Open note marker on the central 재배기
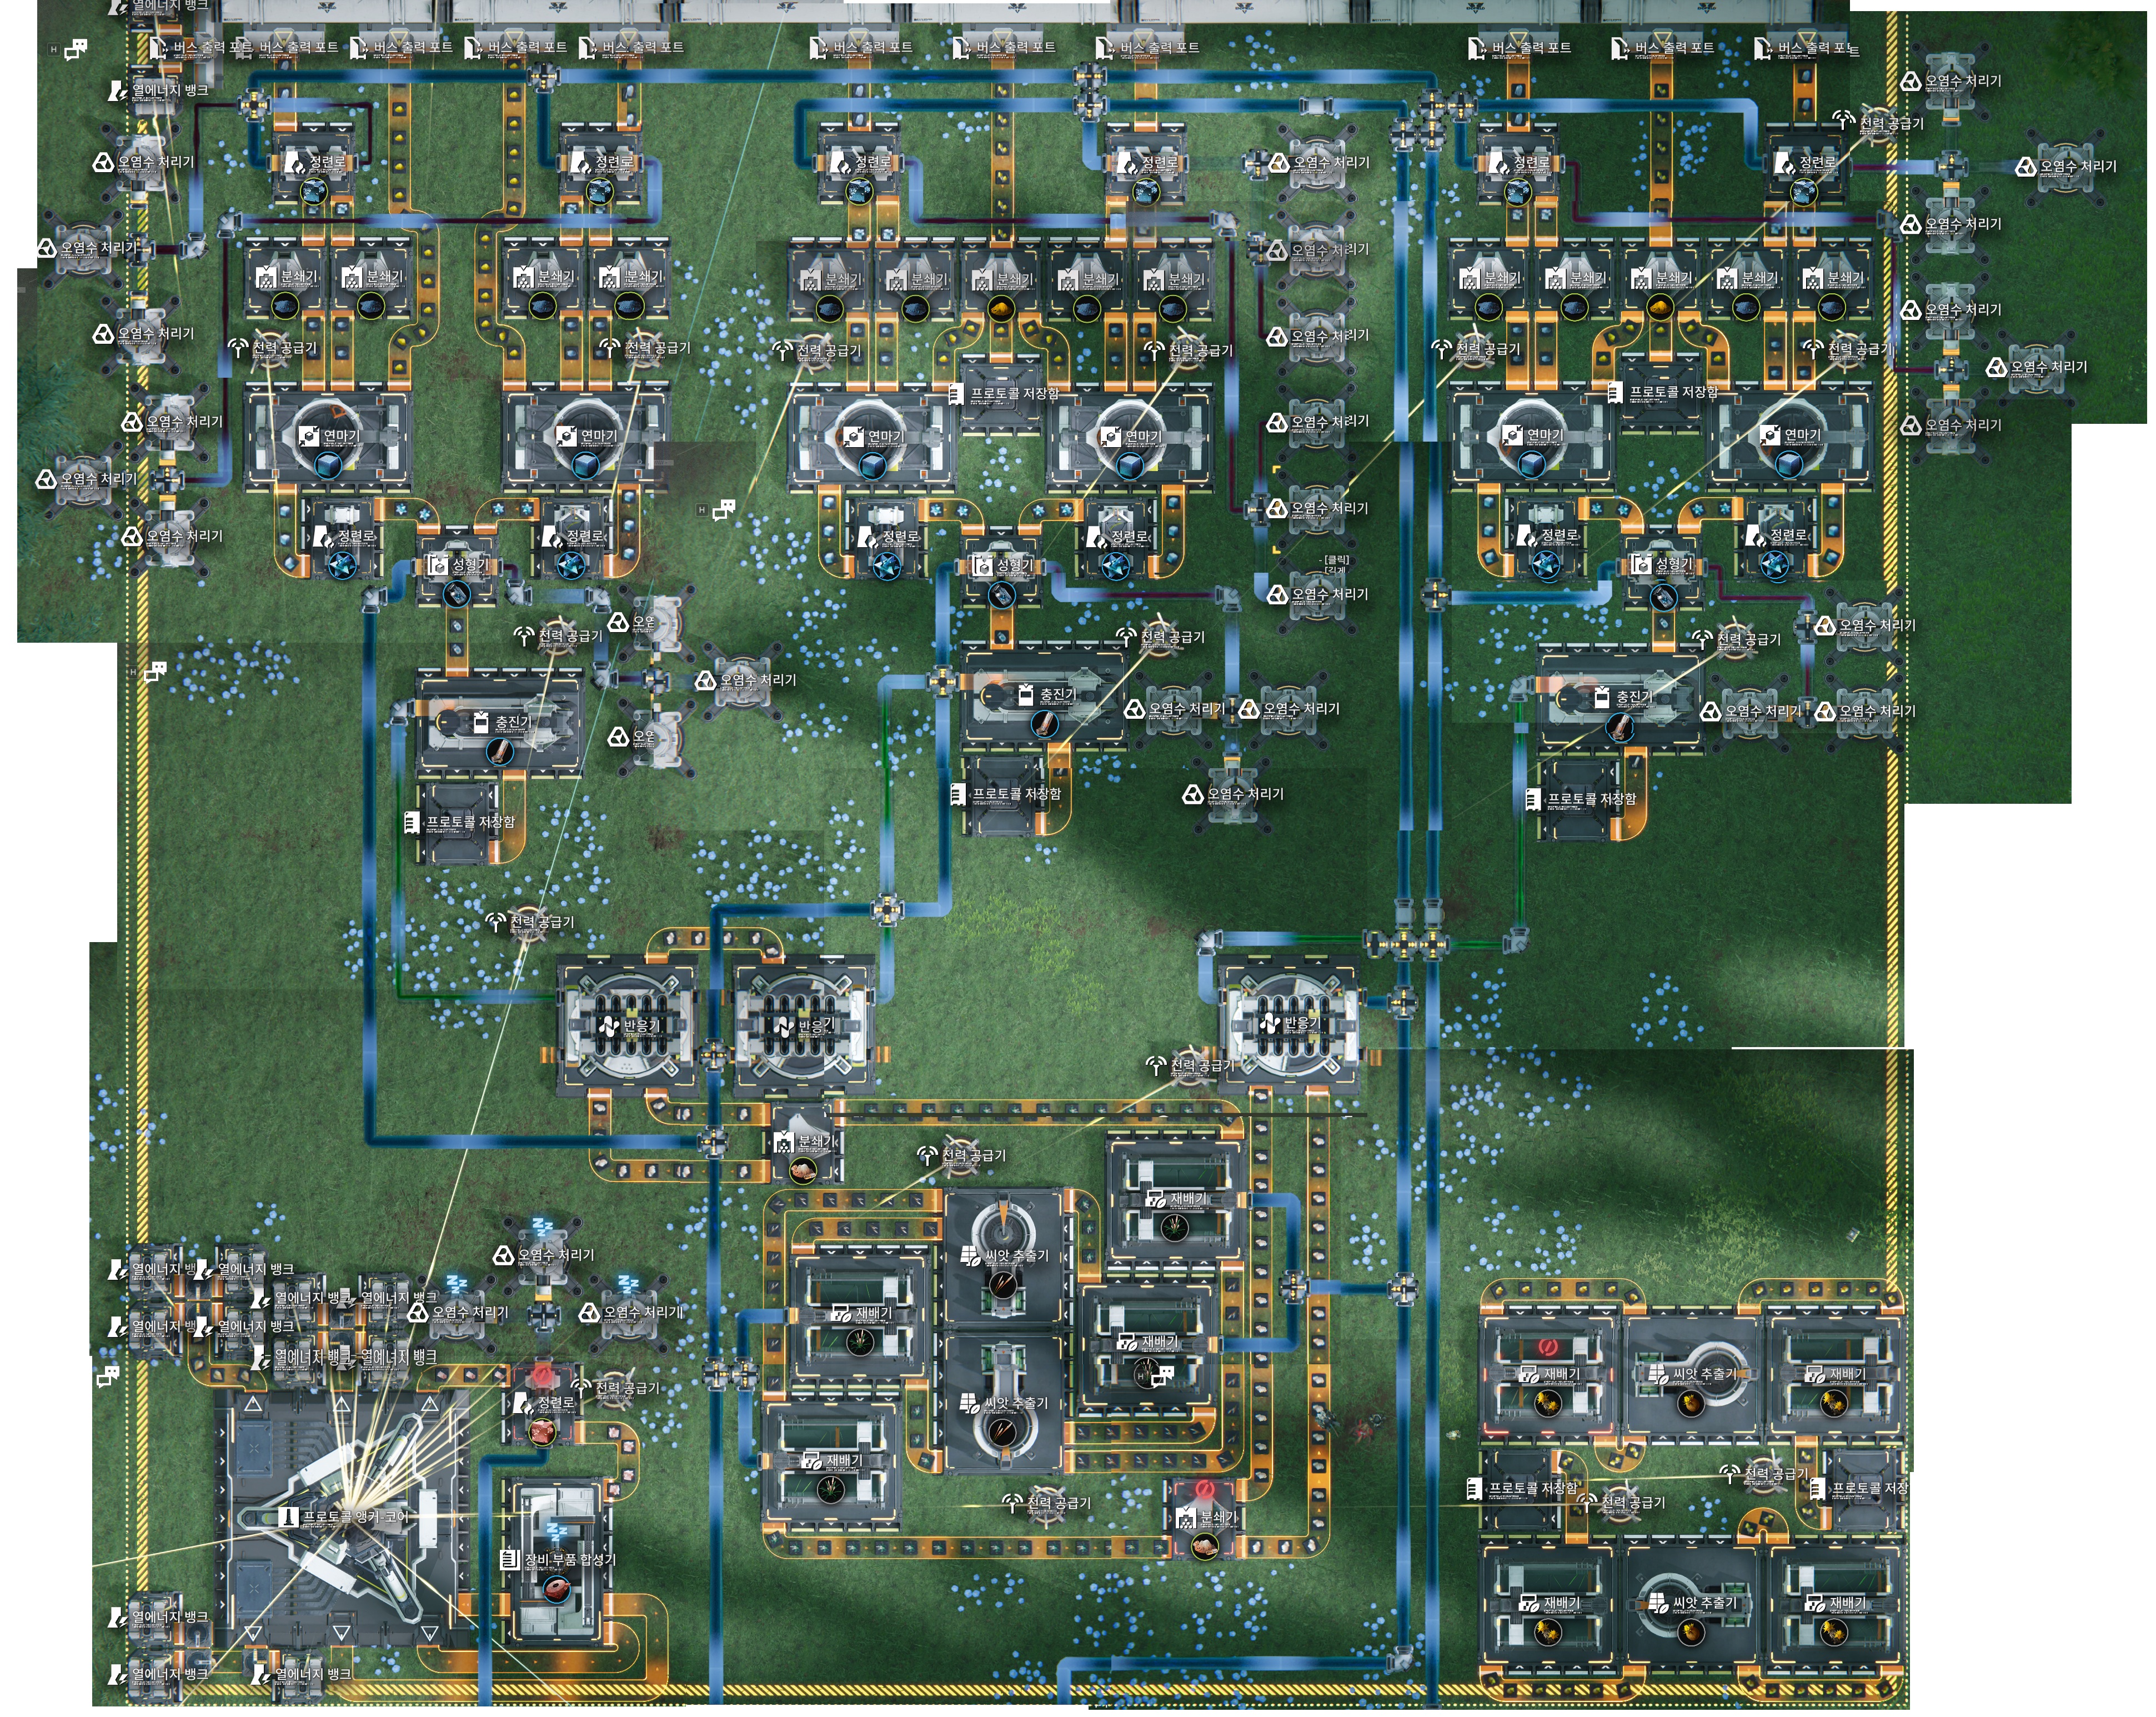Screen dimensions: 2156x1717 1161,1376
